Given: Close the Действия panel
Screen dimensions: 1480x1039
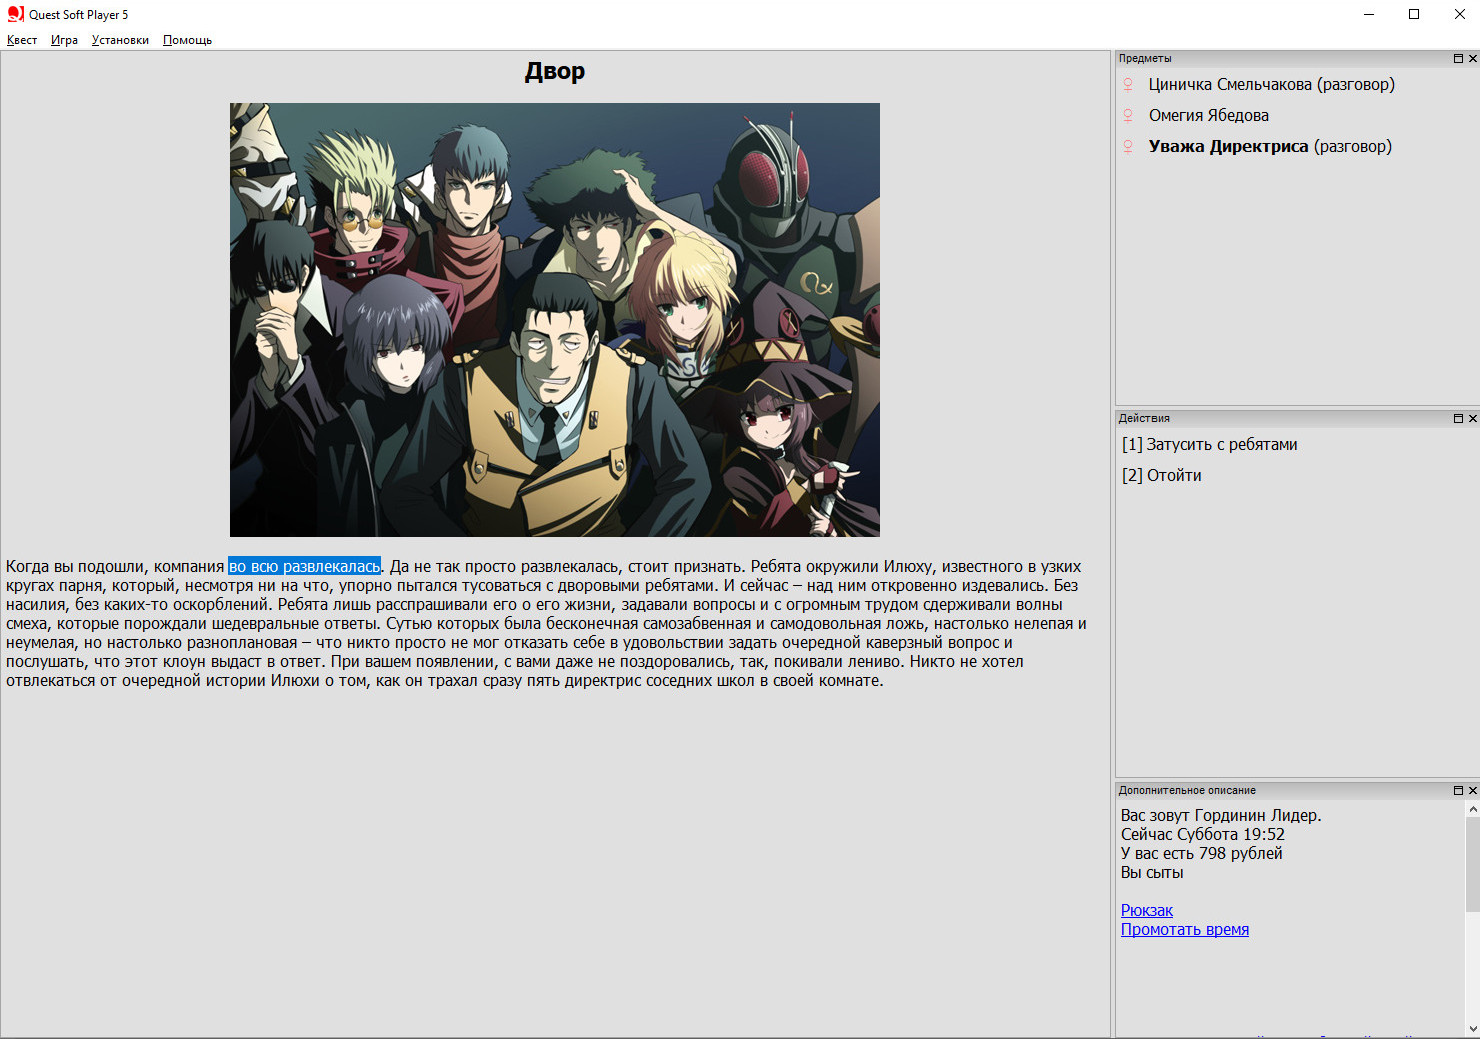Looking at the screenshot, I should (1472, 419).
